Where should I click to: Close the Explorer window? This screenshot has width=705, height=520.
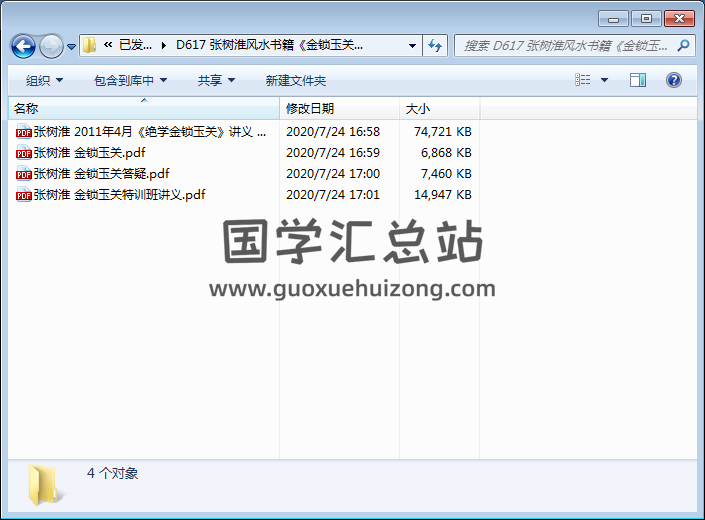(679, 19)
